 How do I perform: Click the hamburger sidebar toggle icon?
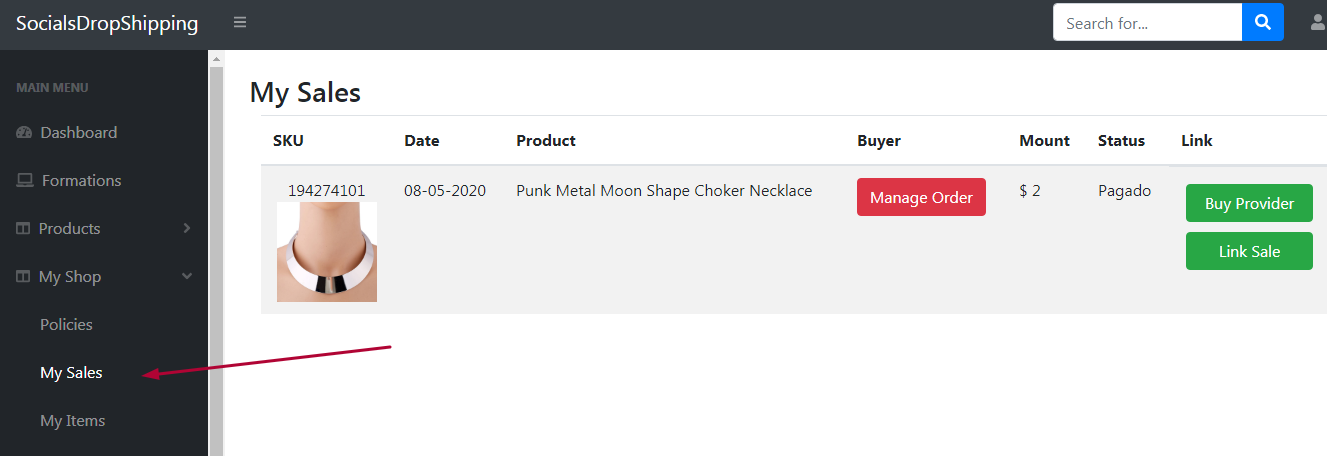point(240,22)
